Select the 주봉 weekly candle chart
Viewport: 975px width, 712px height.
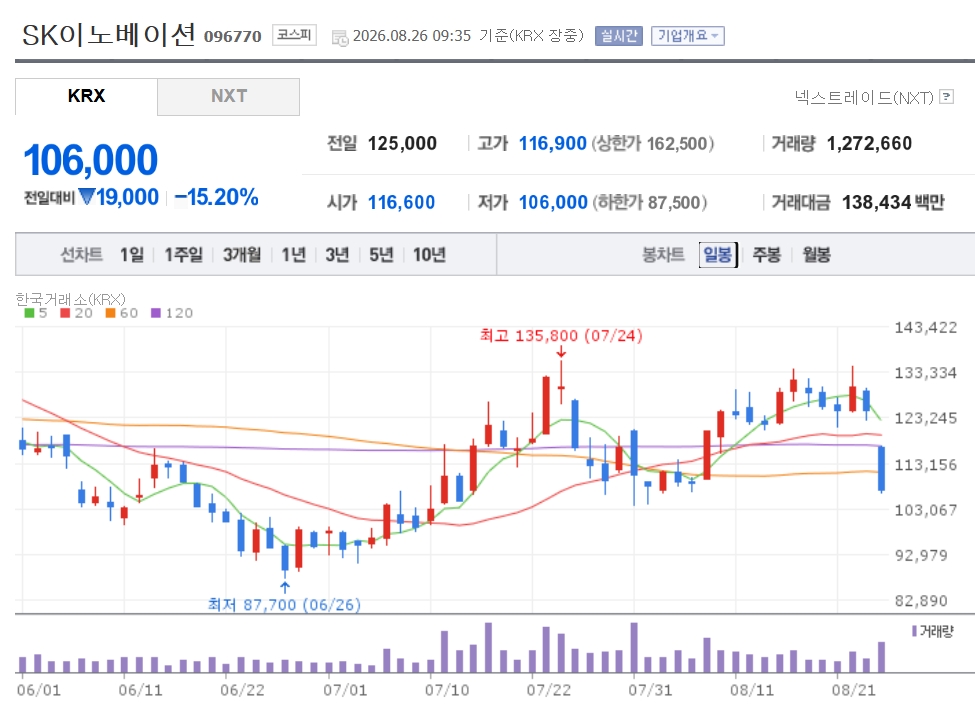[766, 254]
